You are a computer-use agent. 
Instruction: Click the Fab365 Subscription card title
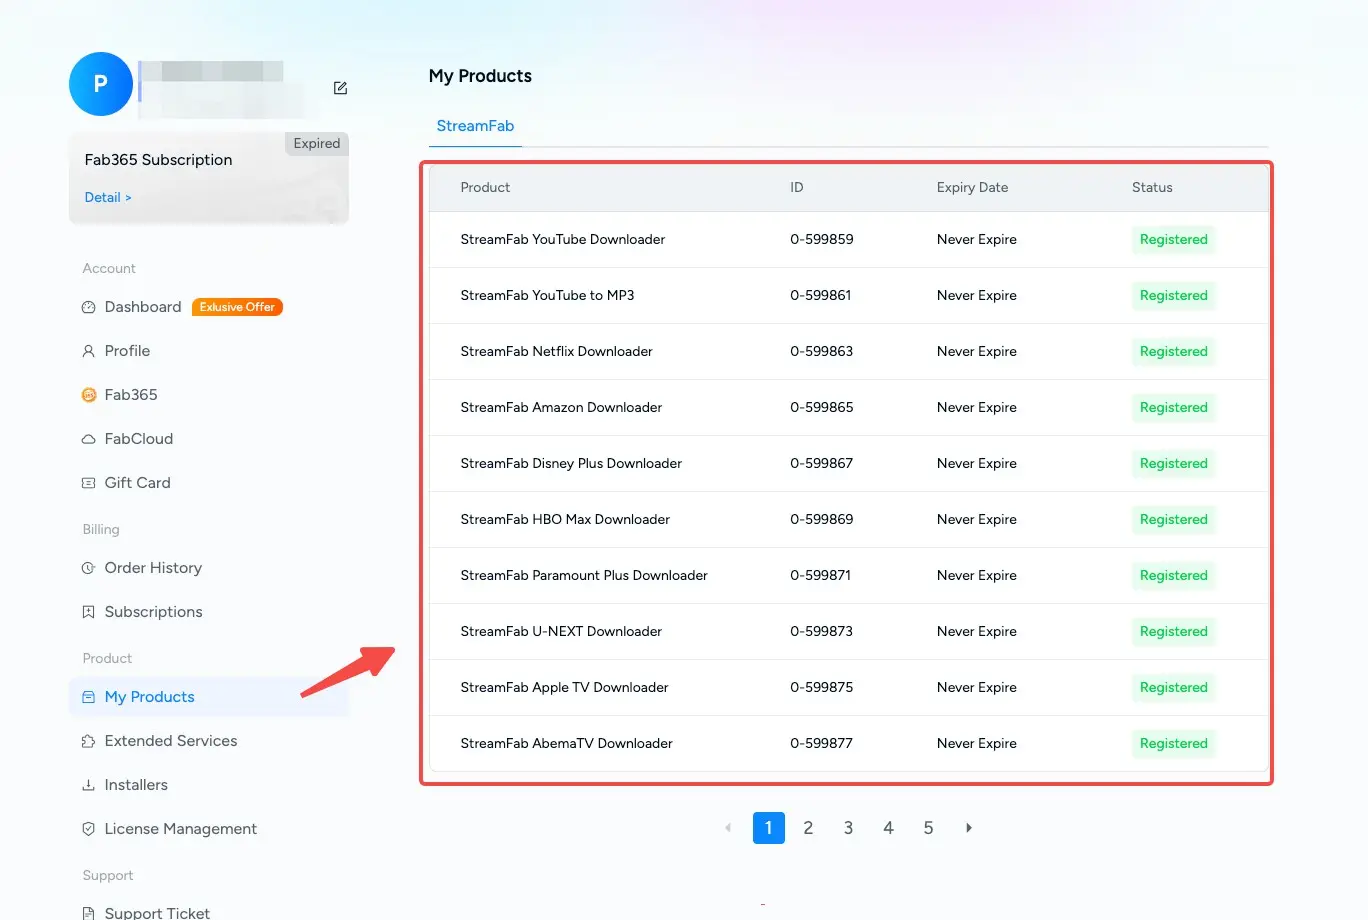click(158, 160)
